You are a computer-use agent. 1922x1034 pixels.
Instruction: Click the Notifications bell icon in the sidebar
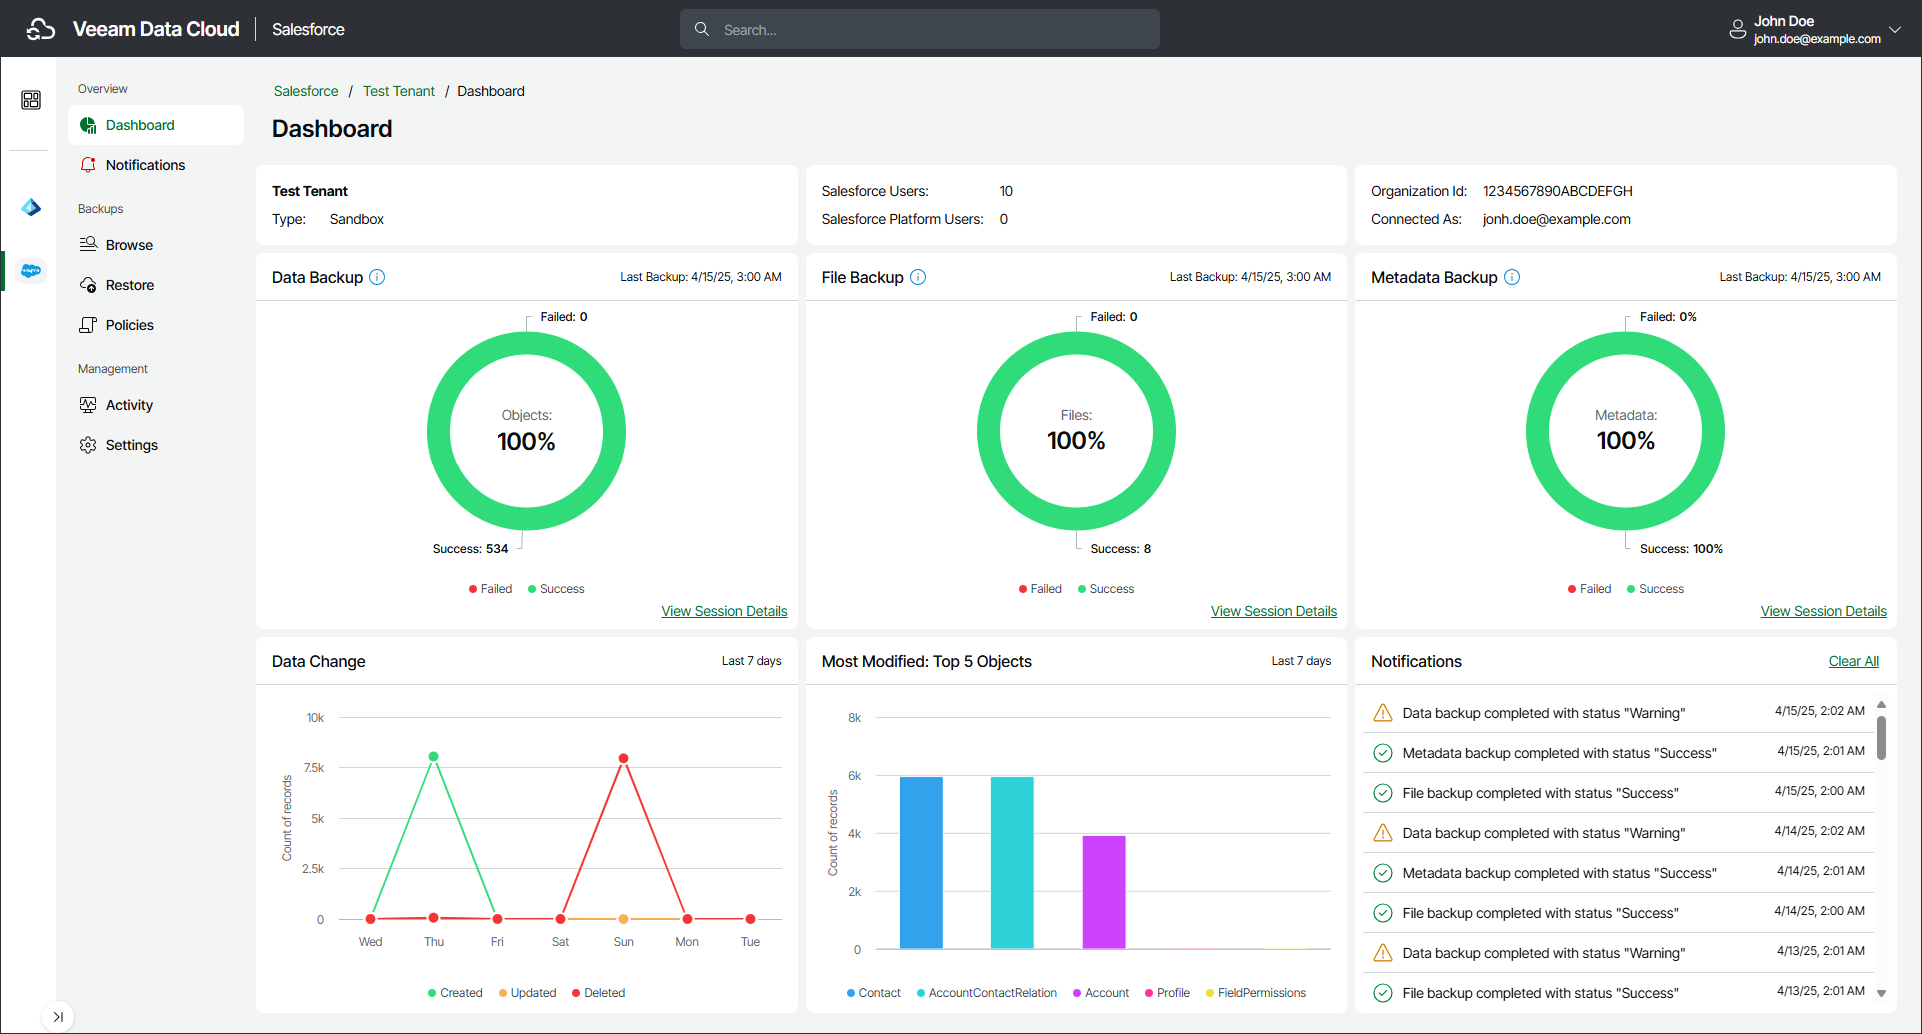click(x=88, y=165)
